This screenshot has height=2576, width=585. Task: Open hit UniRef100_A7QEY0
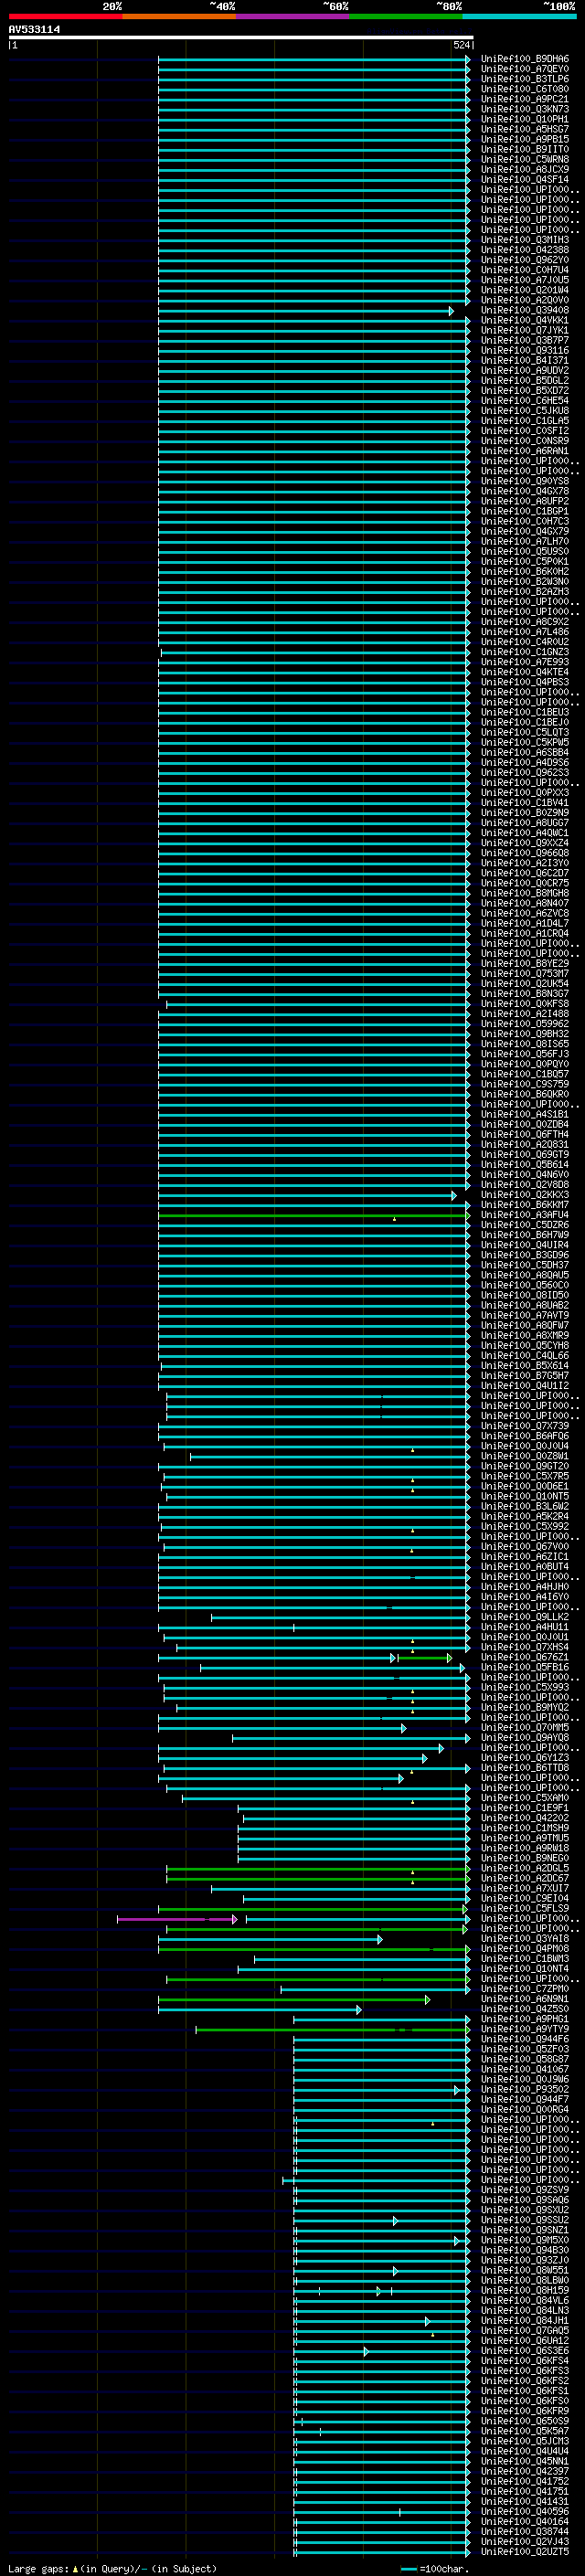click(525, 69)
